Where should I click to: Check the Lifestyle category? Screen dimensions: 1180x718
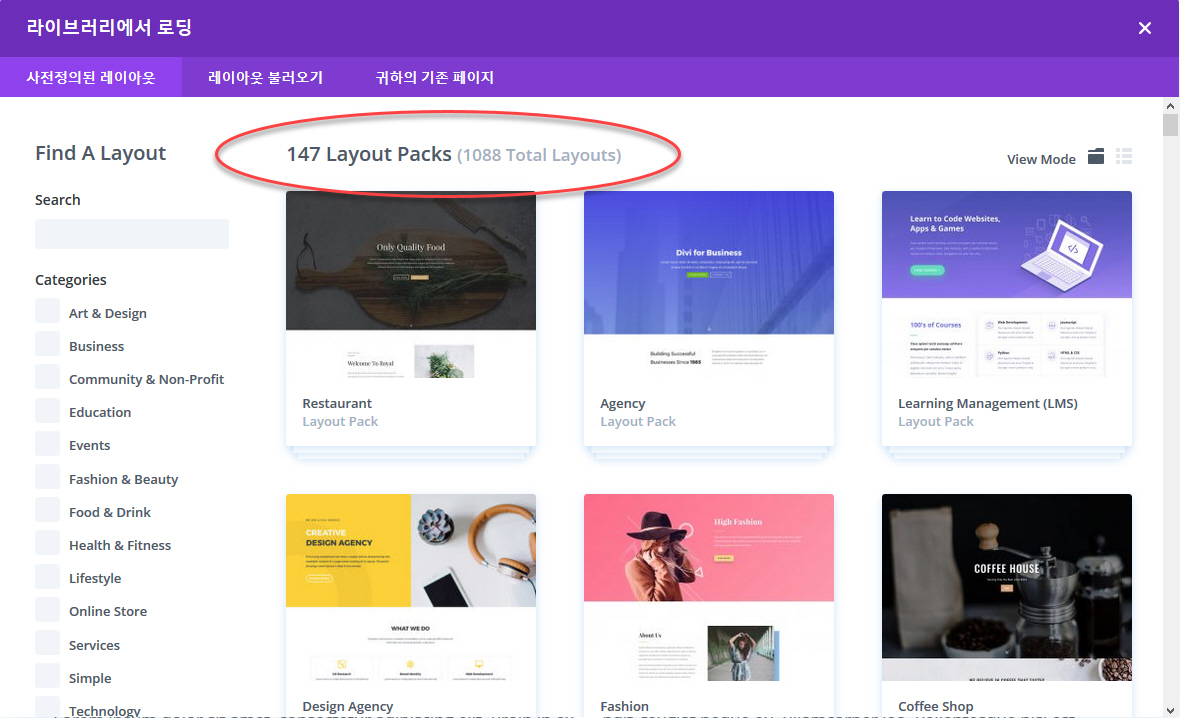(x=47, y=576)
